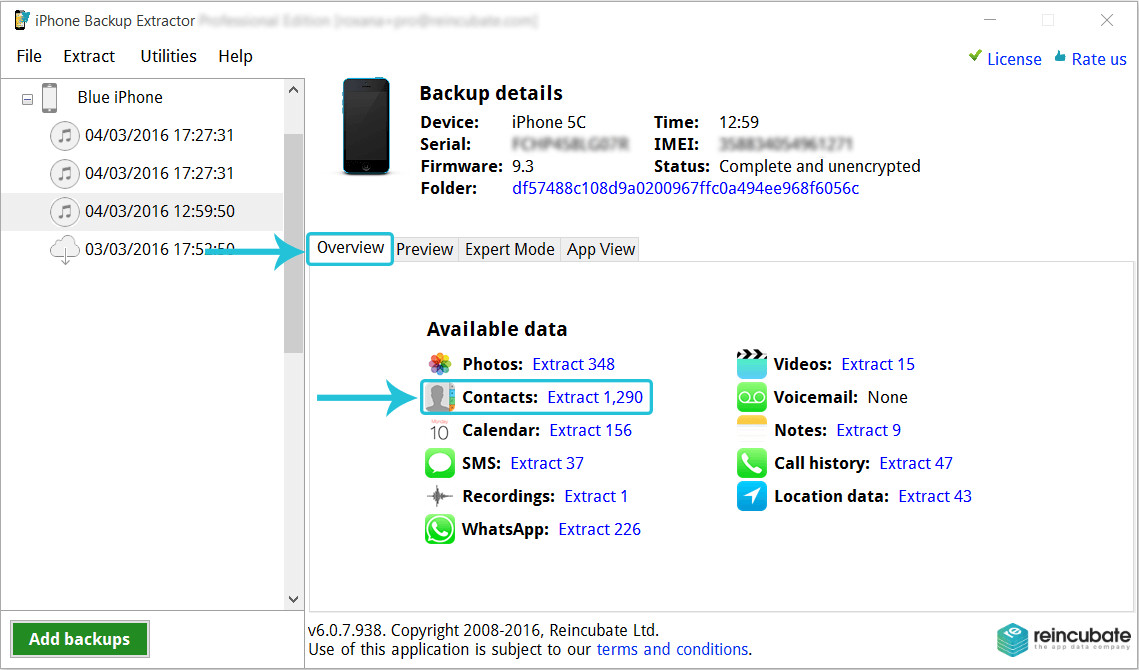Click Extract 15 videos link
This screenshot has height=670, width=1139.
click(x=877, y=364)
